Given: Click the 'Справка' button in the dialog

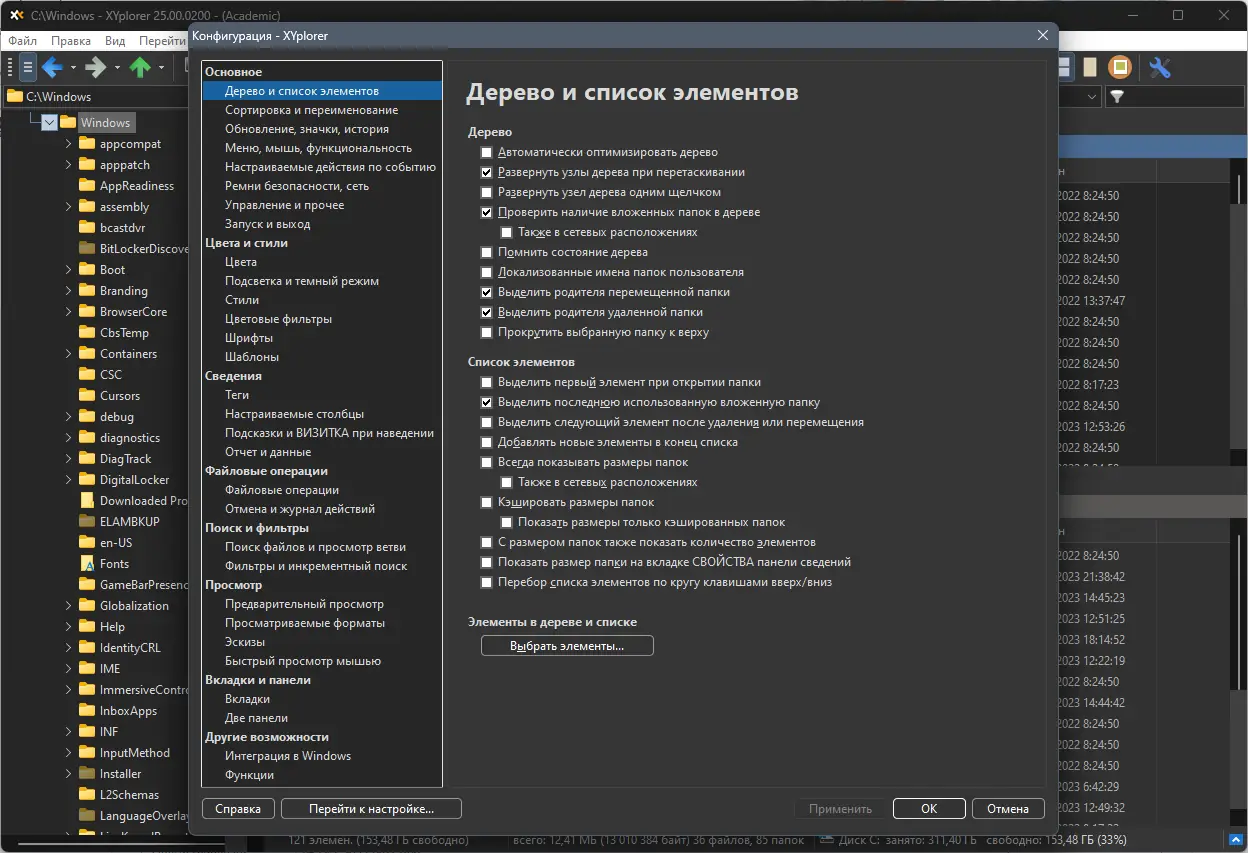Looking at the screenshot, I should [x=238, y=808].
